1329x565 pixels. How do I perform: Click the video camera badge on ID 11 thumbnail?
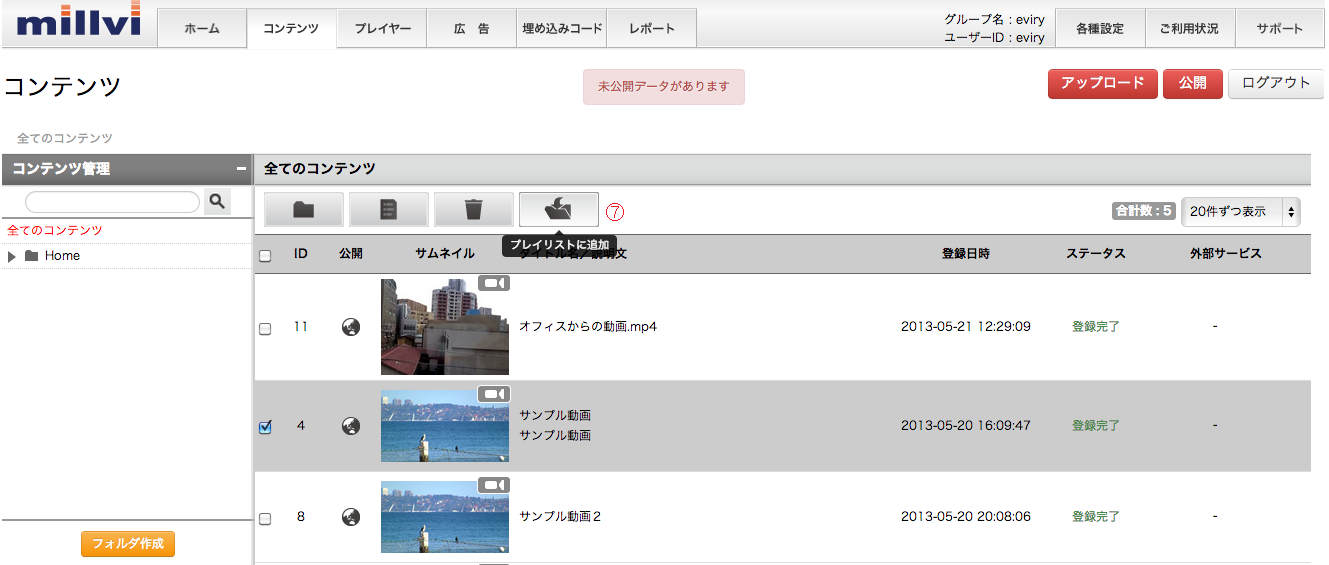coord(494,283)
